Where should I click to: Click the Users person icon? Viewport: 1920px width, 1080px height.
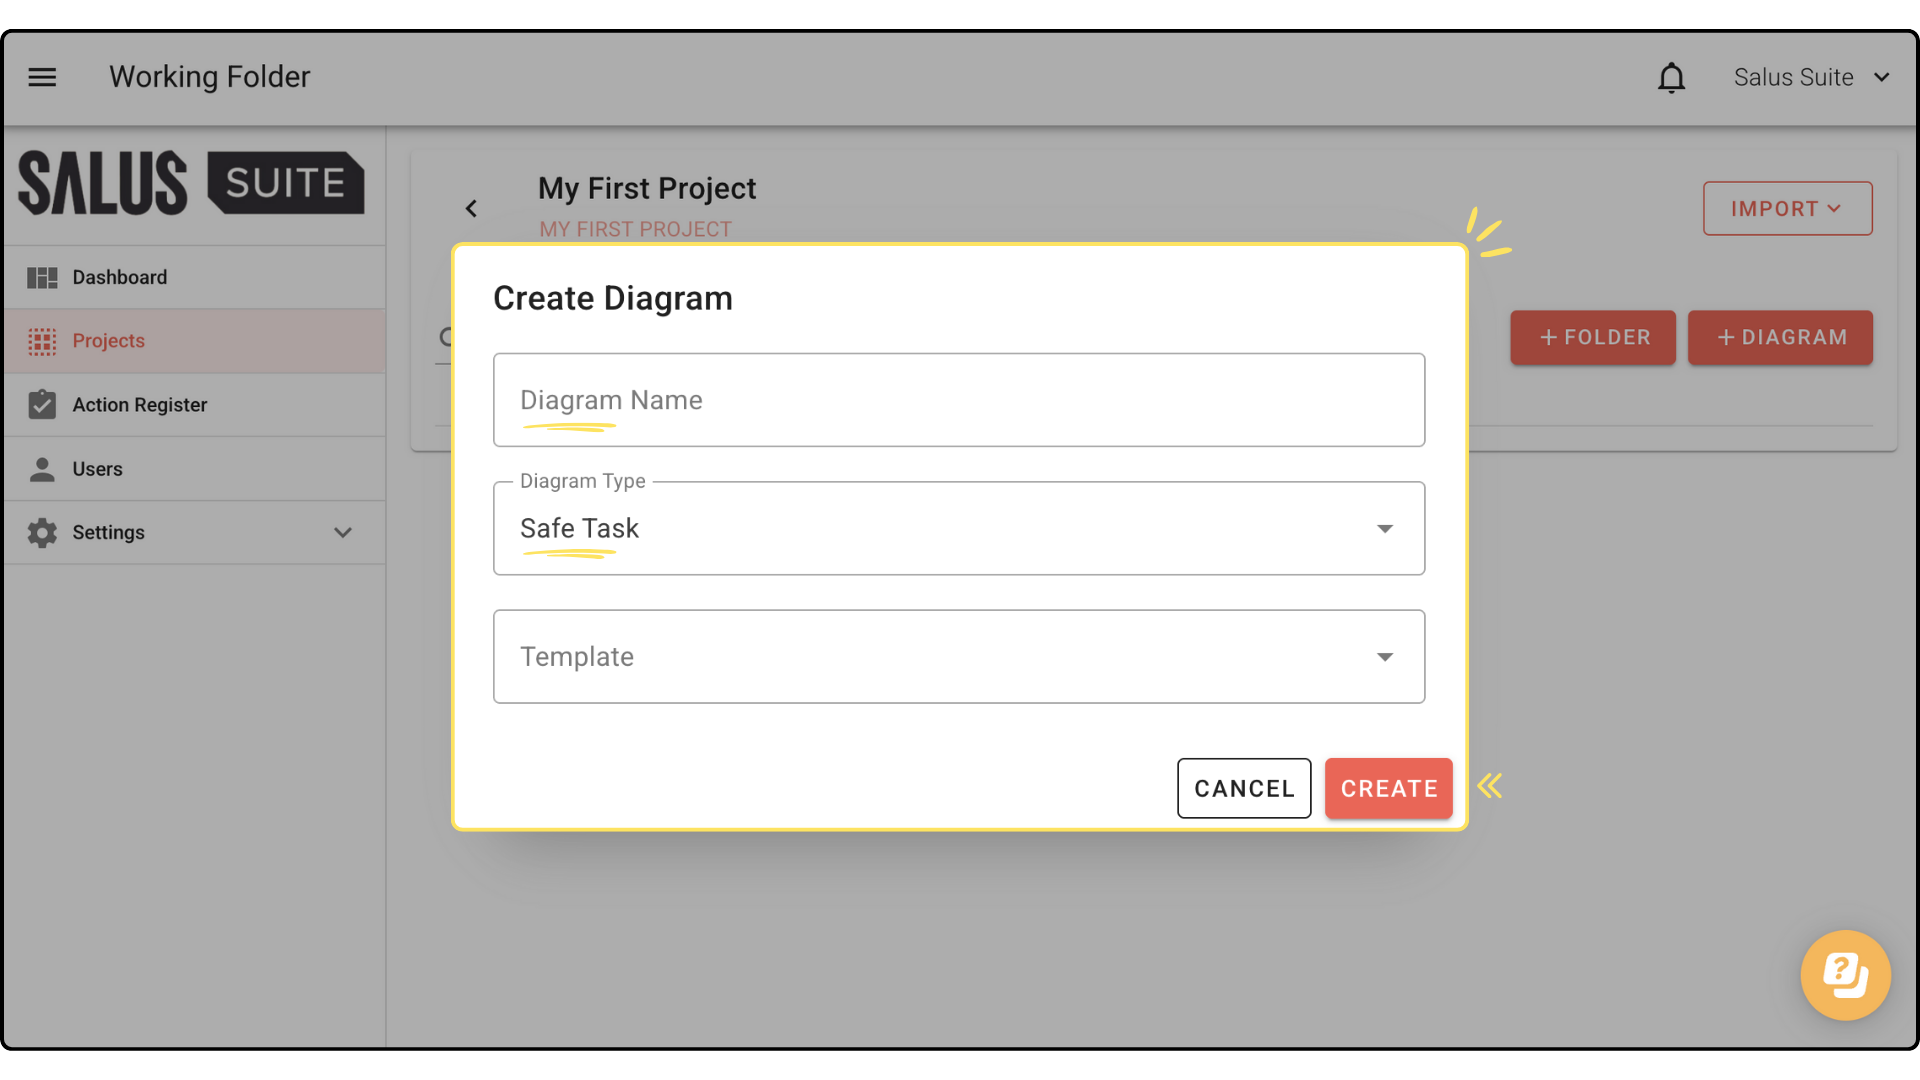(x=42, y=469)
